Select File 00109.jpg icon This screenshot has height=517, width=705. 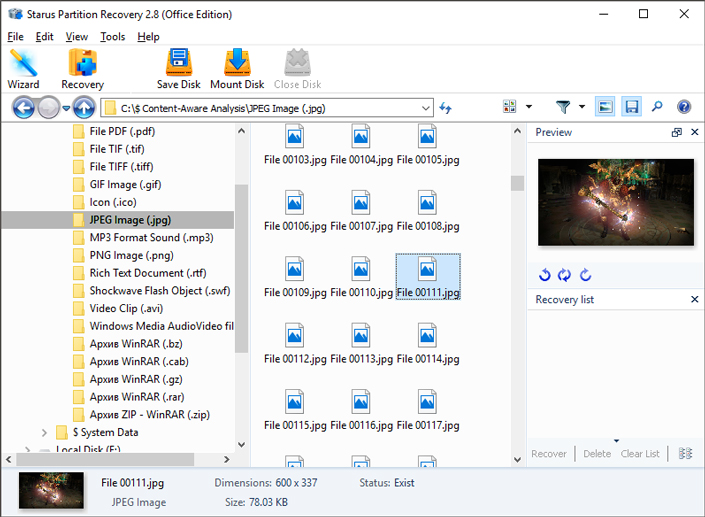coord(294,269)
